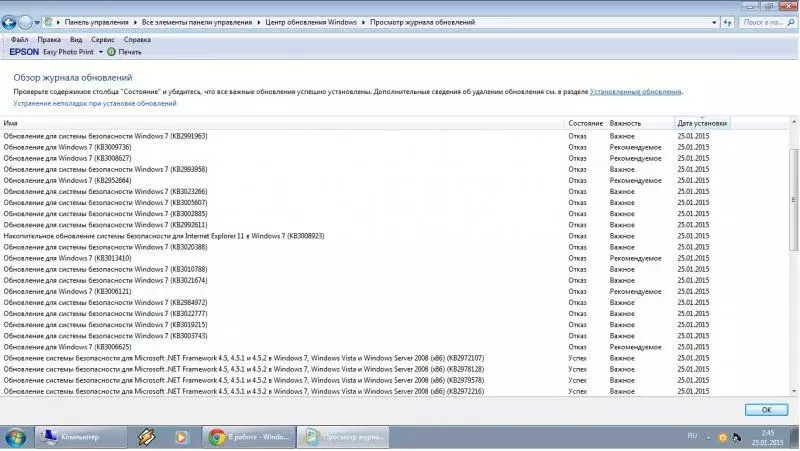Click the orange tray notification icon

coord(722,437)
